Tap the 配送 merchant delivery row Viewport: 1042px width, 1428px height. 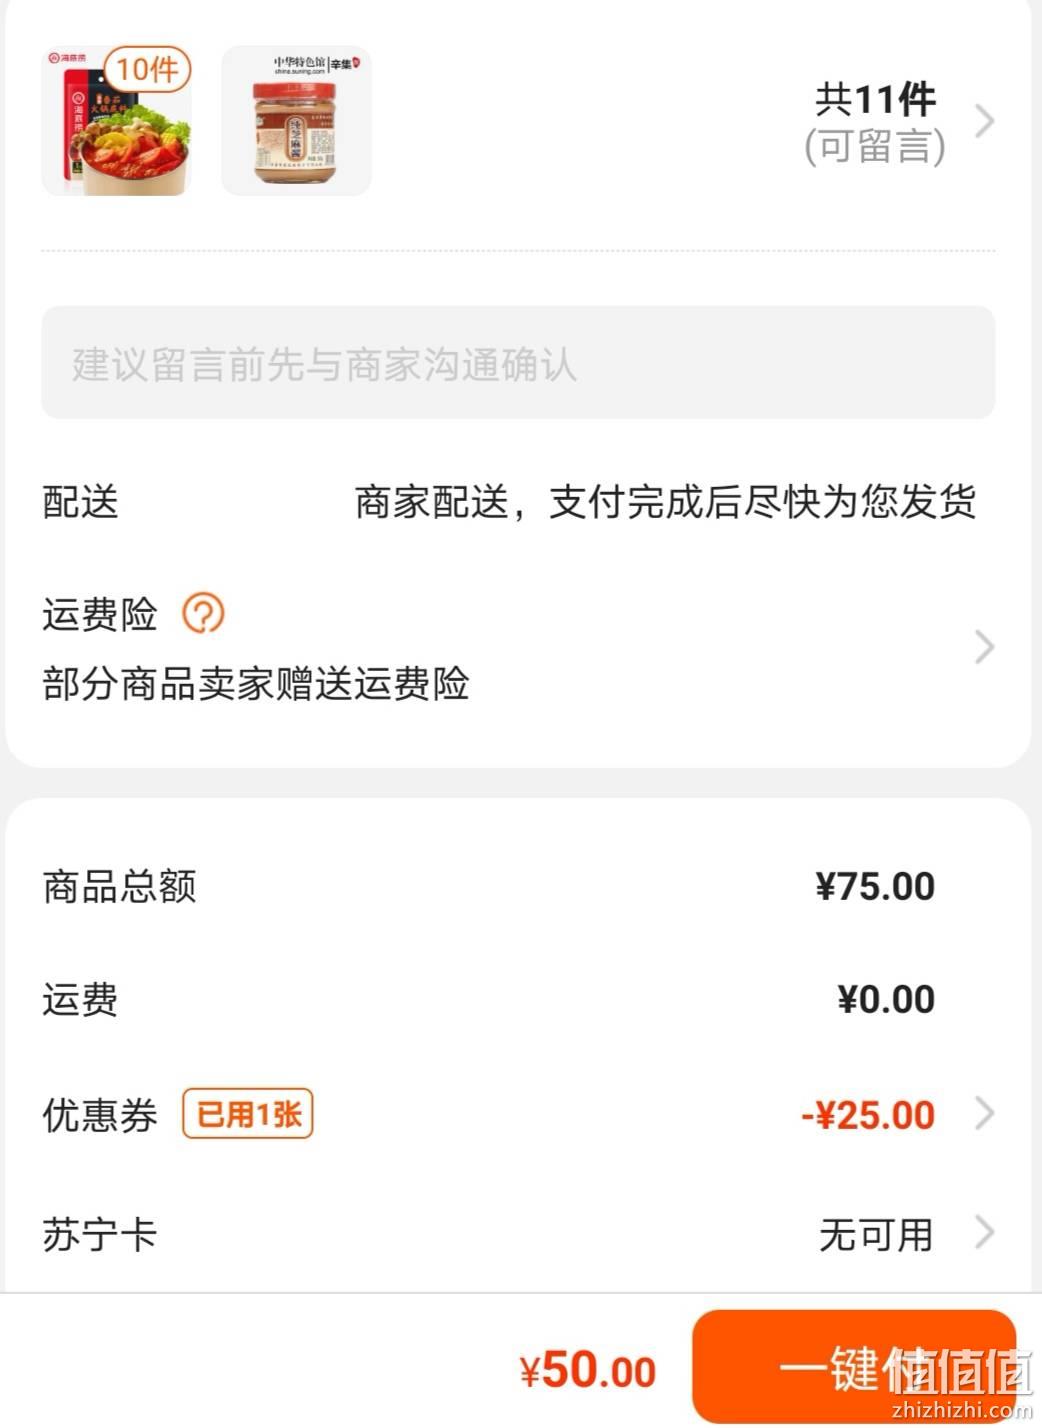pos(510,501)
